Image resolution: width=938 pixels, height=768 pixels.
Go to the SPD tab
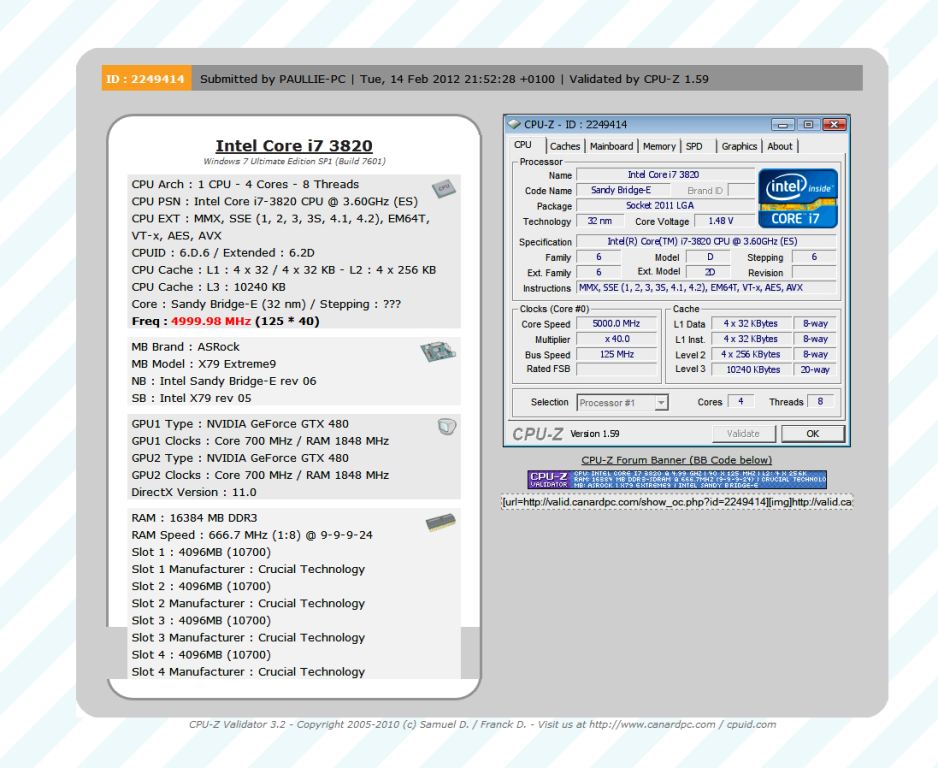coord(693,146)
